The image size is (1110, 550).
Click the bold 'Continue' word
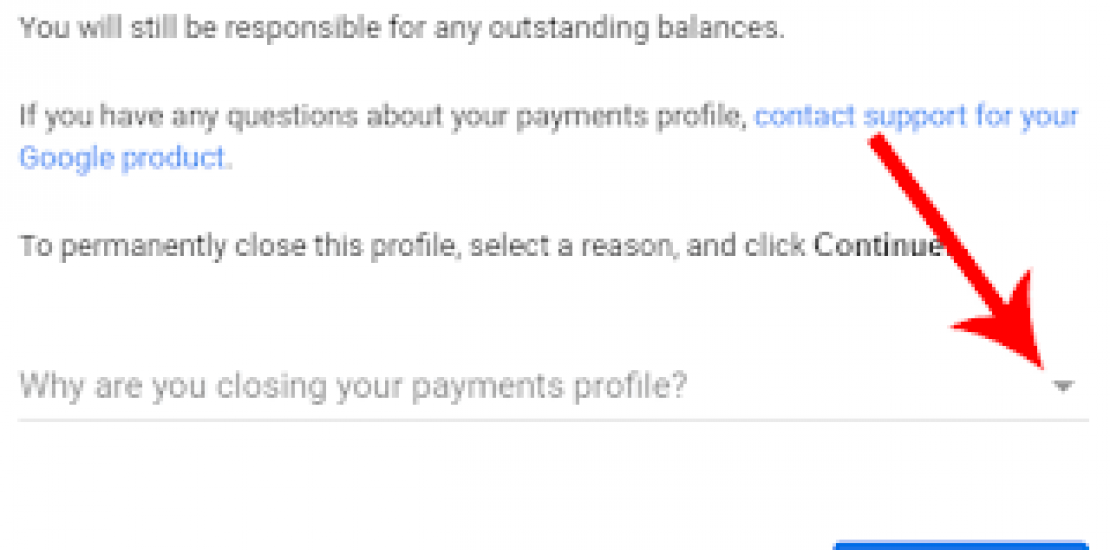point(877,245)
